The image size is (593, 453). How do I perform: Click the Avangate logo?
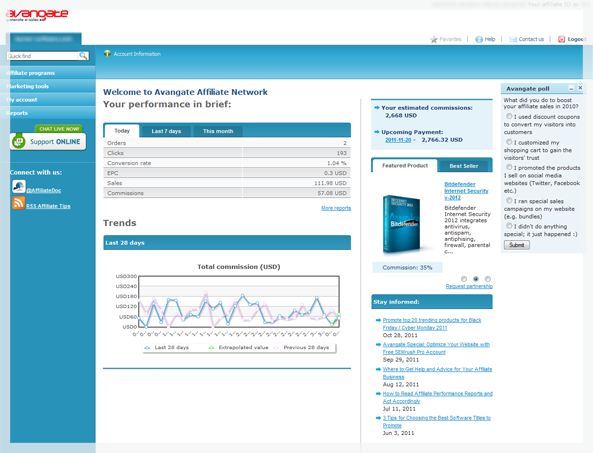click(37, 15)
